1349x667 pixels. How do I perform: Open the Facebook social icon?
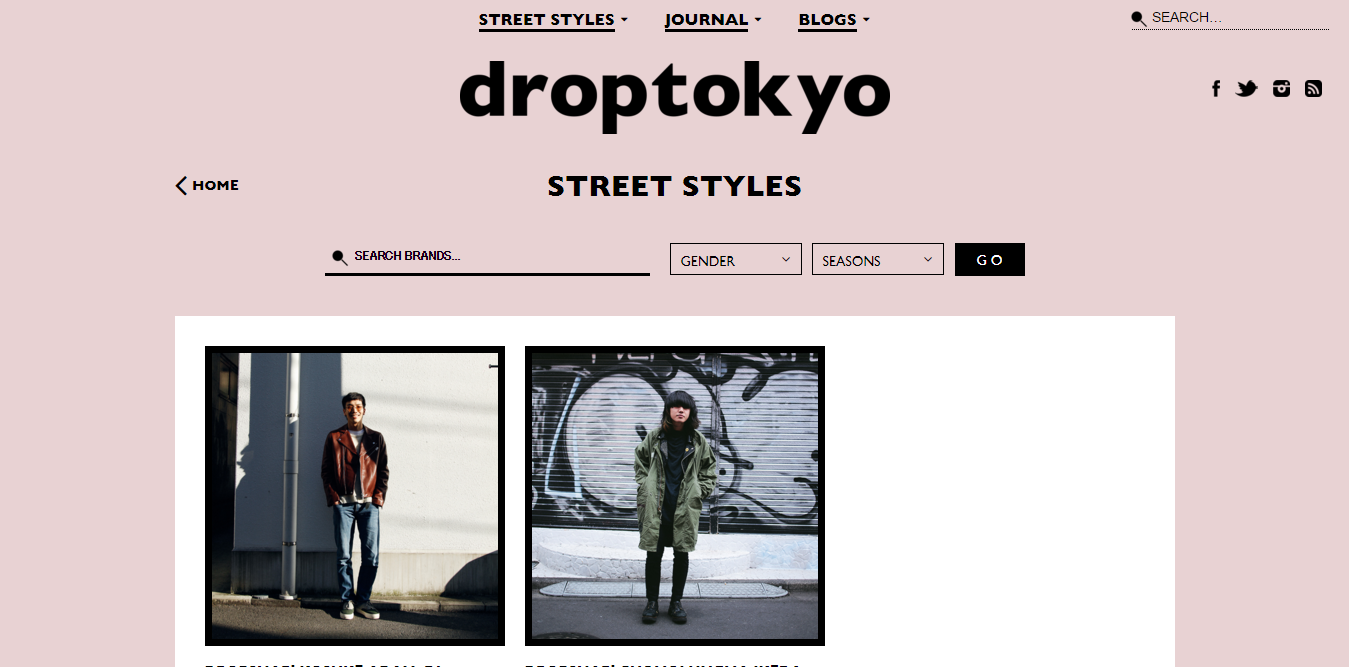(1216, 89)
